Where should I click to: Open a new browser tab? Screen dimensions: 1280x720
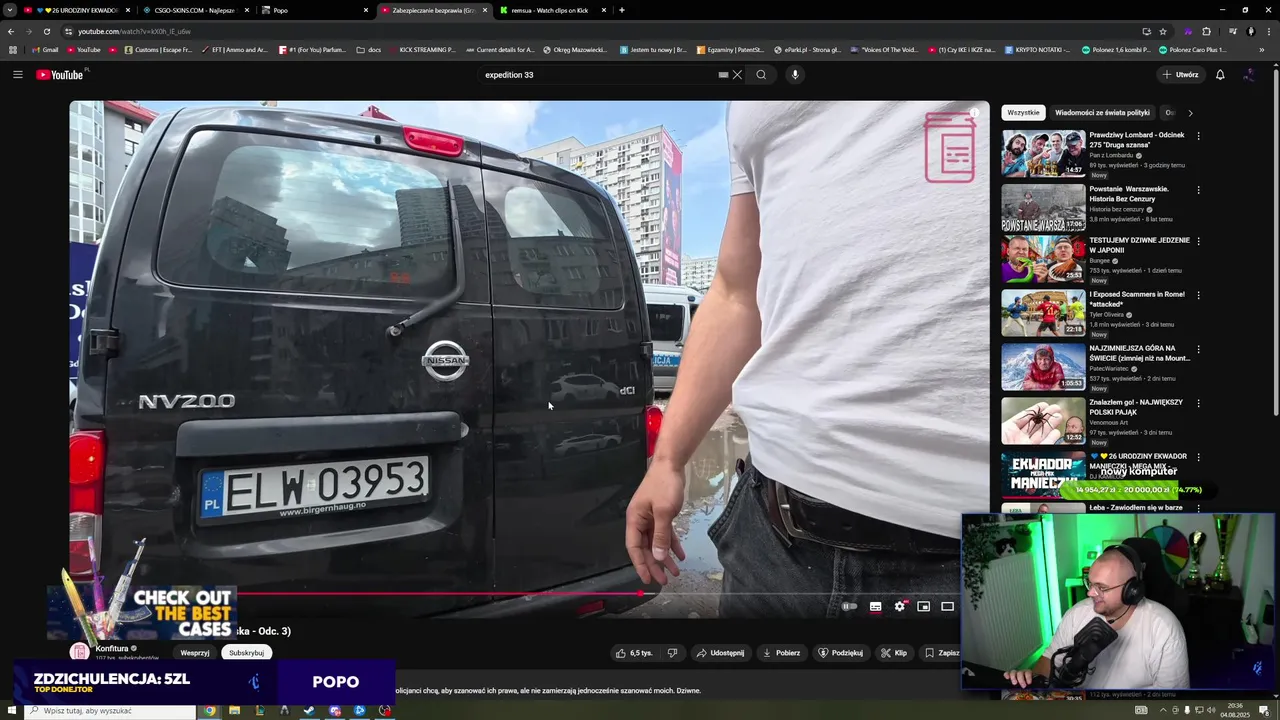coord(622,10)
